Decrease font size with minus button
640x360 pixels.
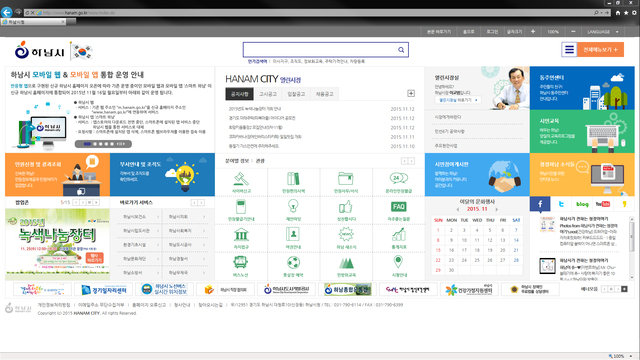coord(573,31)
